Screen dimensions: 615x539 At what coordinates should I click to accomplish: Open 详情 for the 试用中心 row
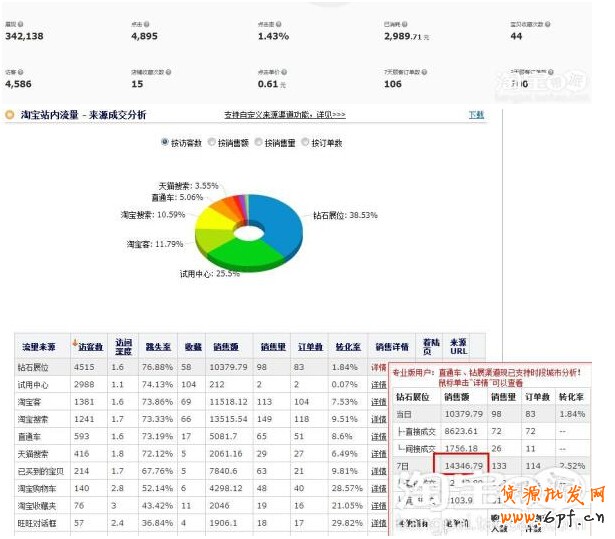[379, 384]
